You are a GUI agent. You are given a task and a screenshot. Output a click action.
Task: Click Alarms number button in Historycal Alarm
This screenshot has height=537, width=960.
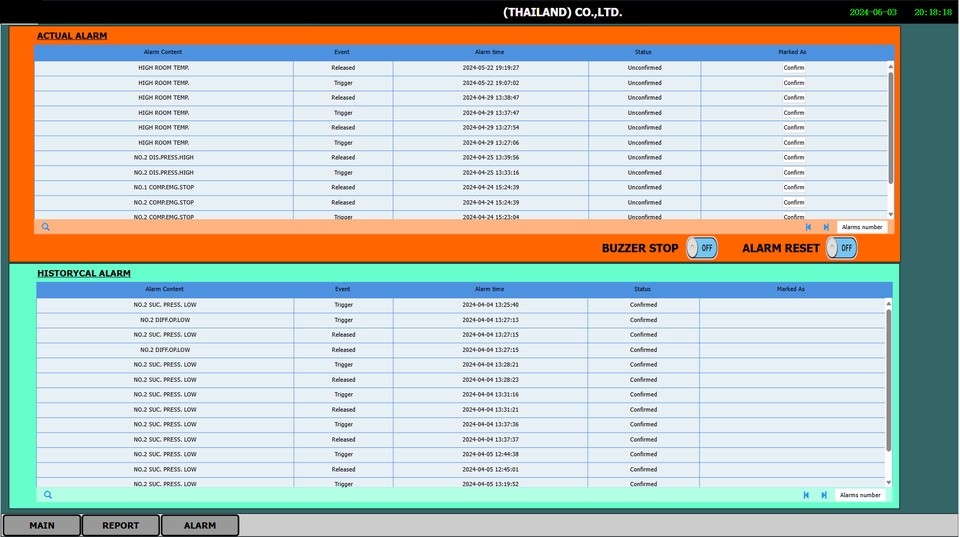pyautogui.click(x=860, y=495)
